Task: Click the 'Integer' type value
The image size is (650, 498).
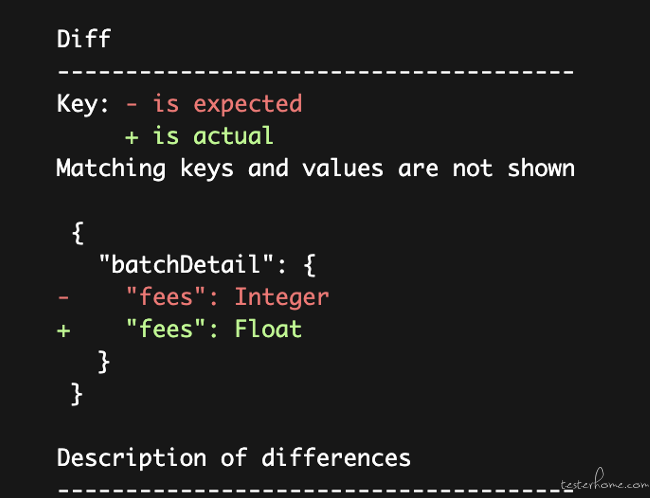Action: click(x=282, y=298)
